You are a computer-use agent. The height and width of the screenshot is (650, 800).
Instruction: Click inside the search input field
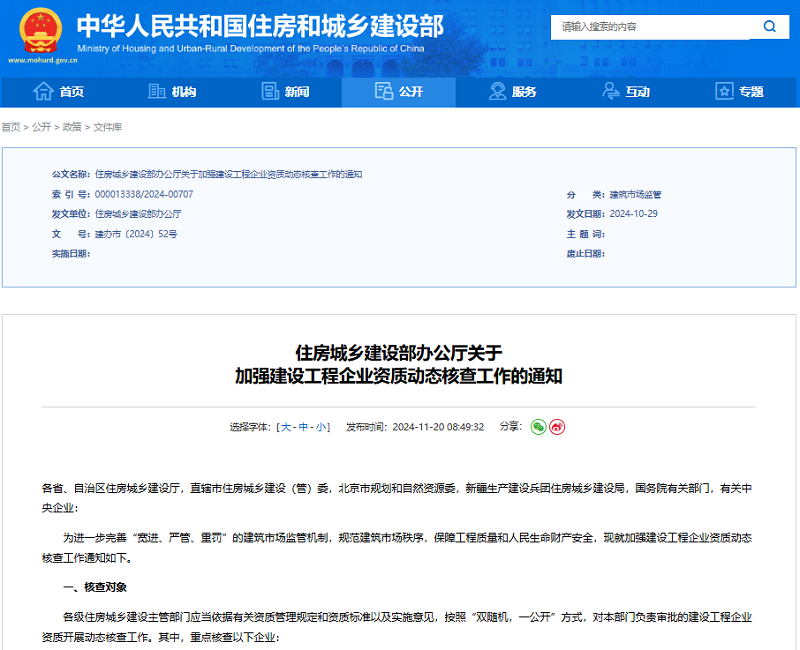pos(650,27)
